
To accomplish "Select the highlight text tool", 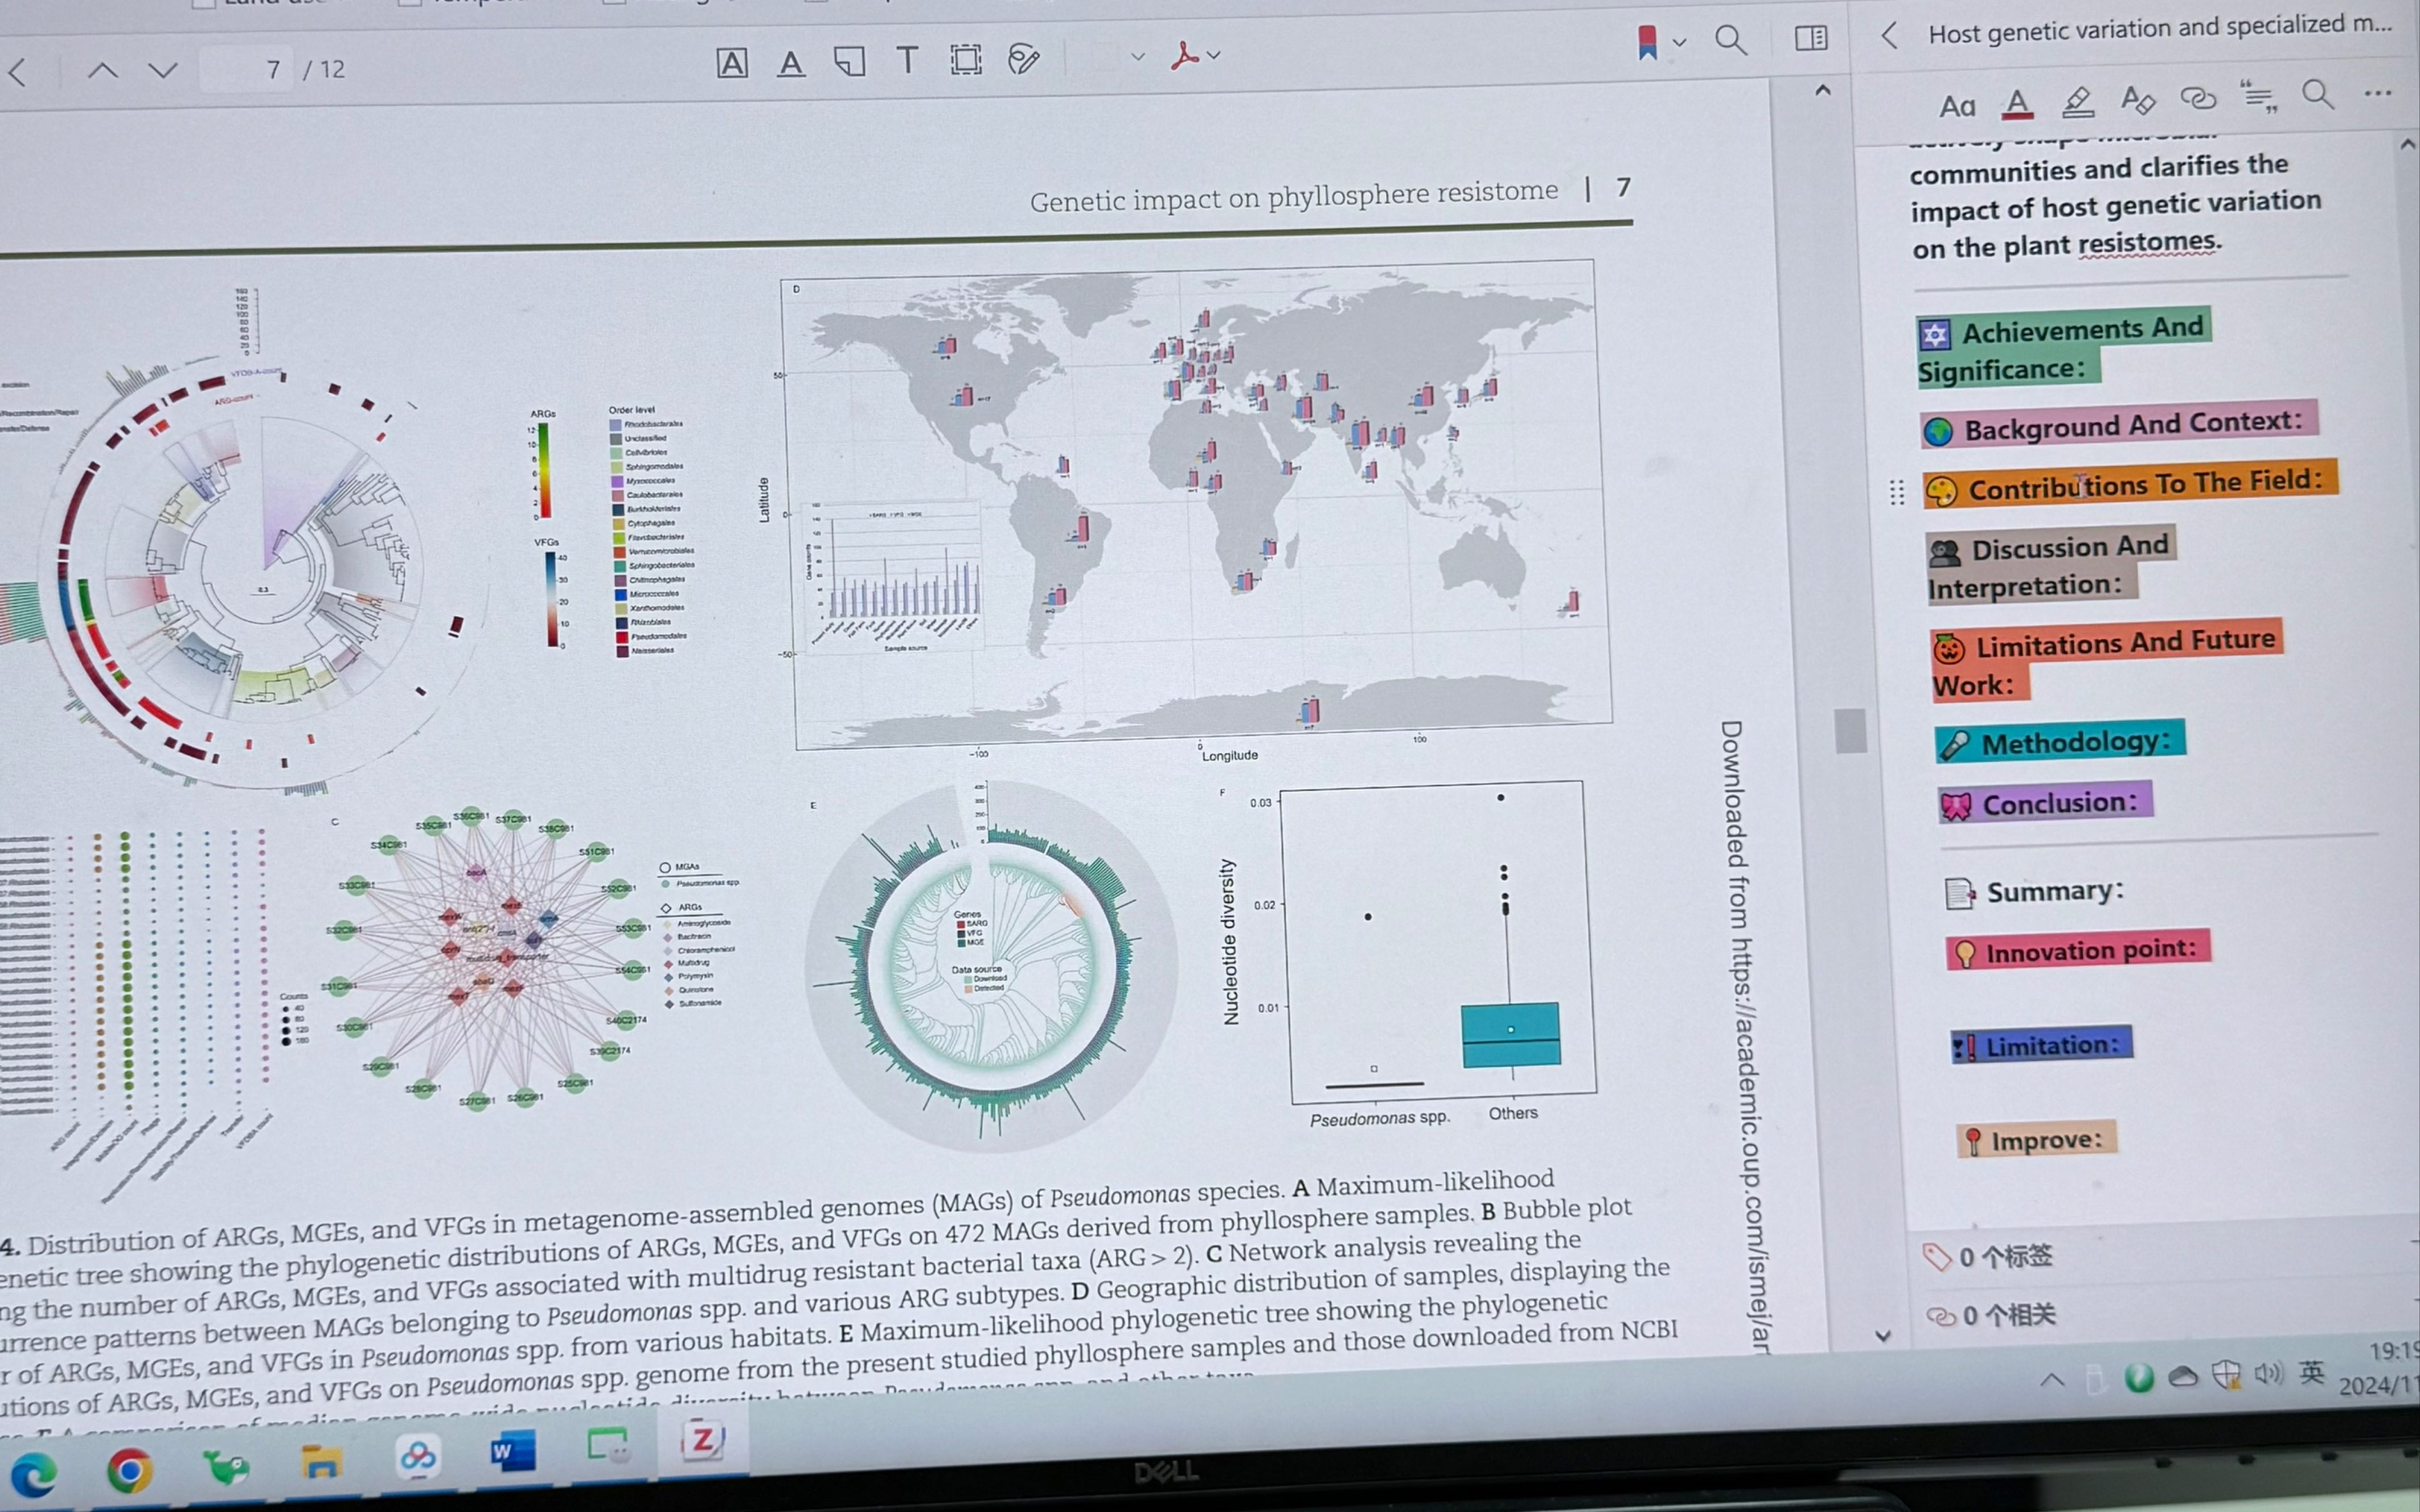I will coord(732,63).
